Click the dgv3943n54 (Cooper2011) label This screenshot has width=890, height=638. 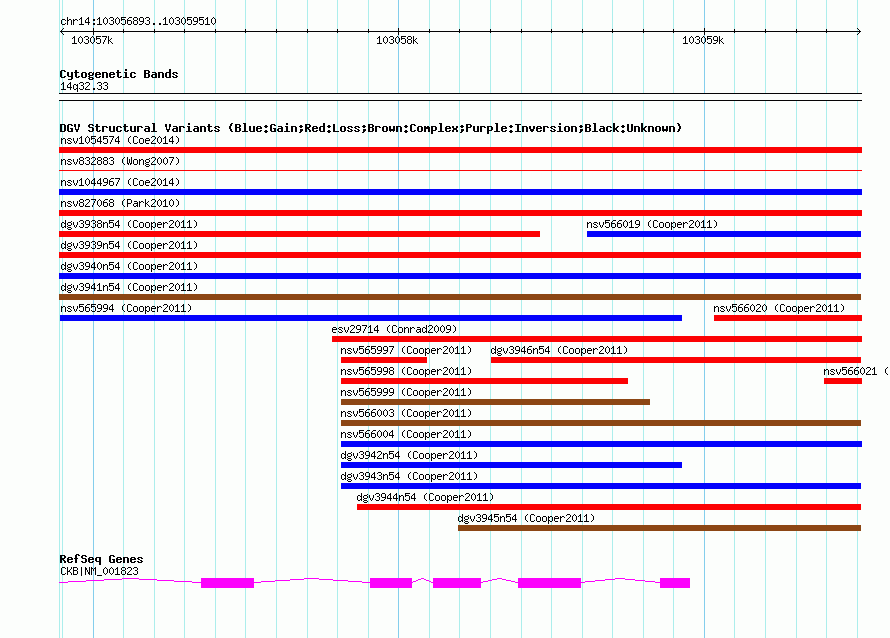point(409,476)
